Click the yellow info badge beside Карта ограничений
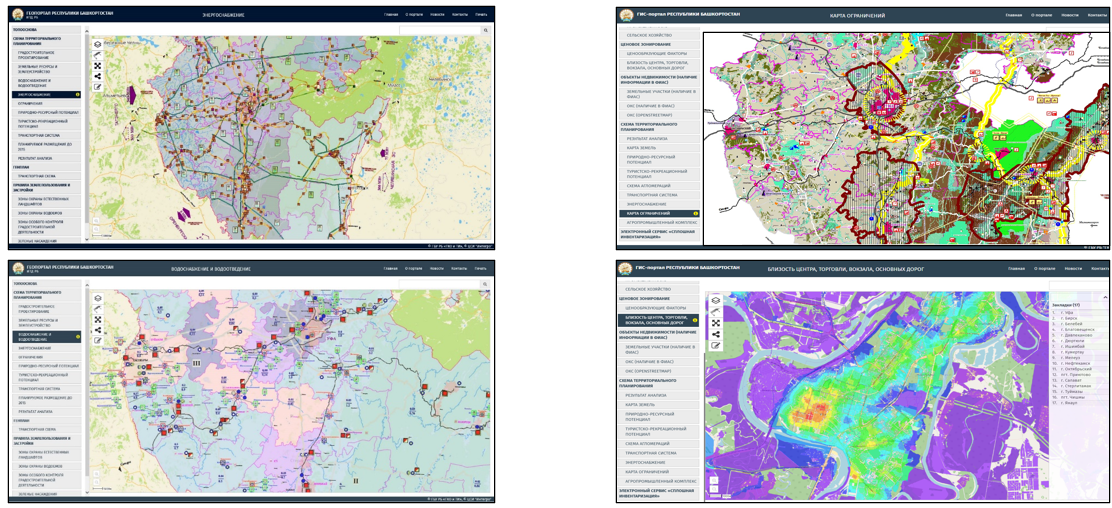 click(696, 213)
